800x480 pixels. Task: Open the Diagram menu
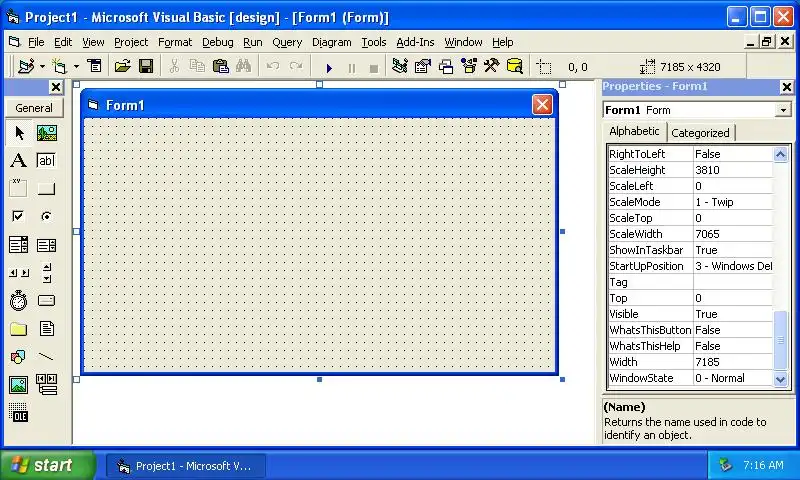tap(332, 42)
